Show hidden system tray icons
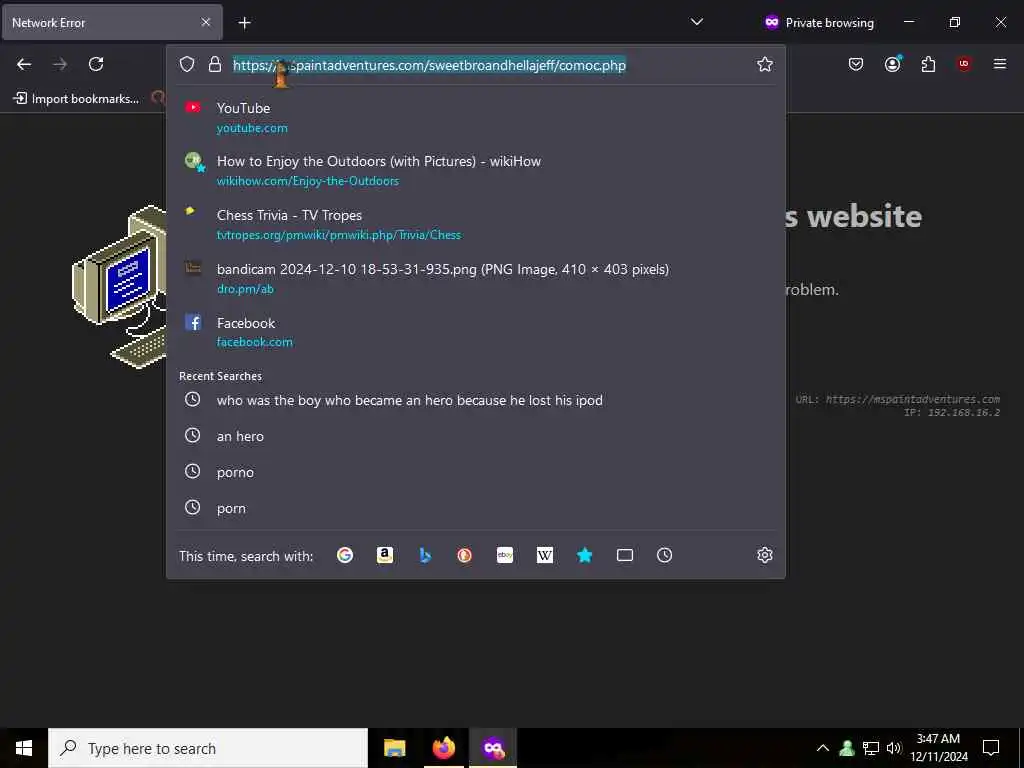Viewport: 1024px width, 768px height. pyautogui.click(x=823, y=748)
